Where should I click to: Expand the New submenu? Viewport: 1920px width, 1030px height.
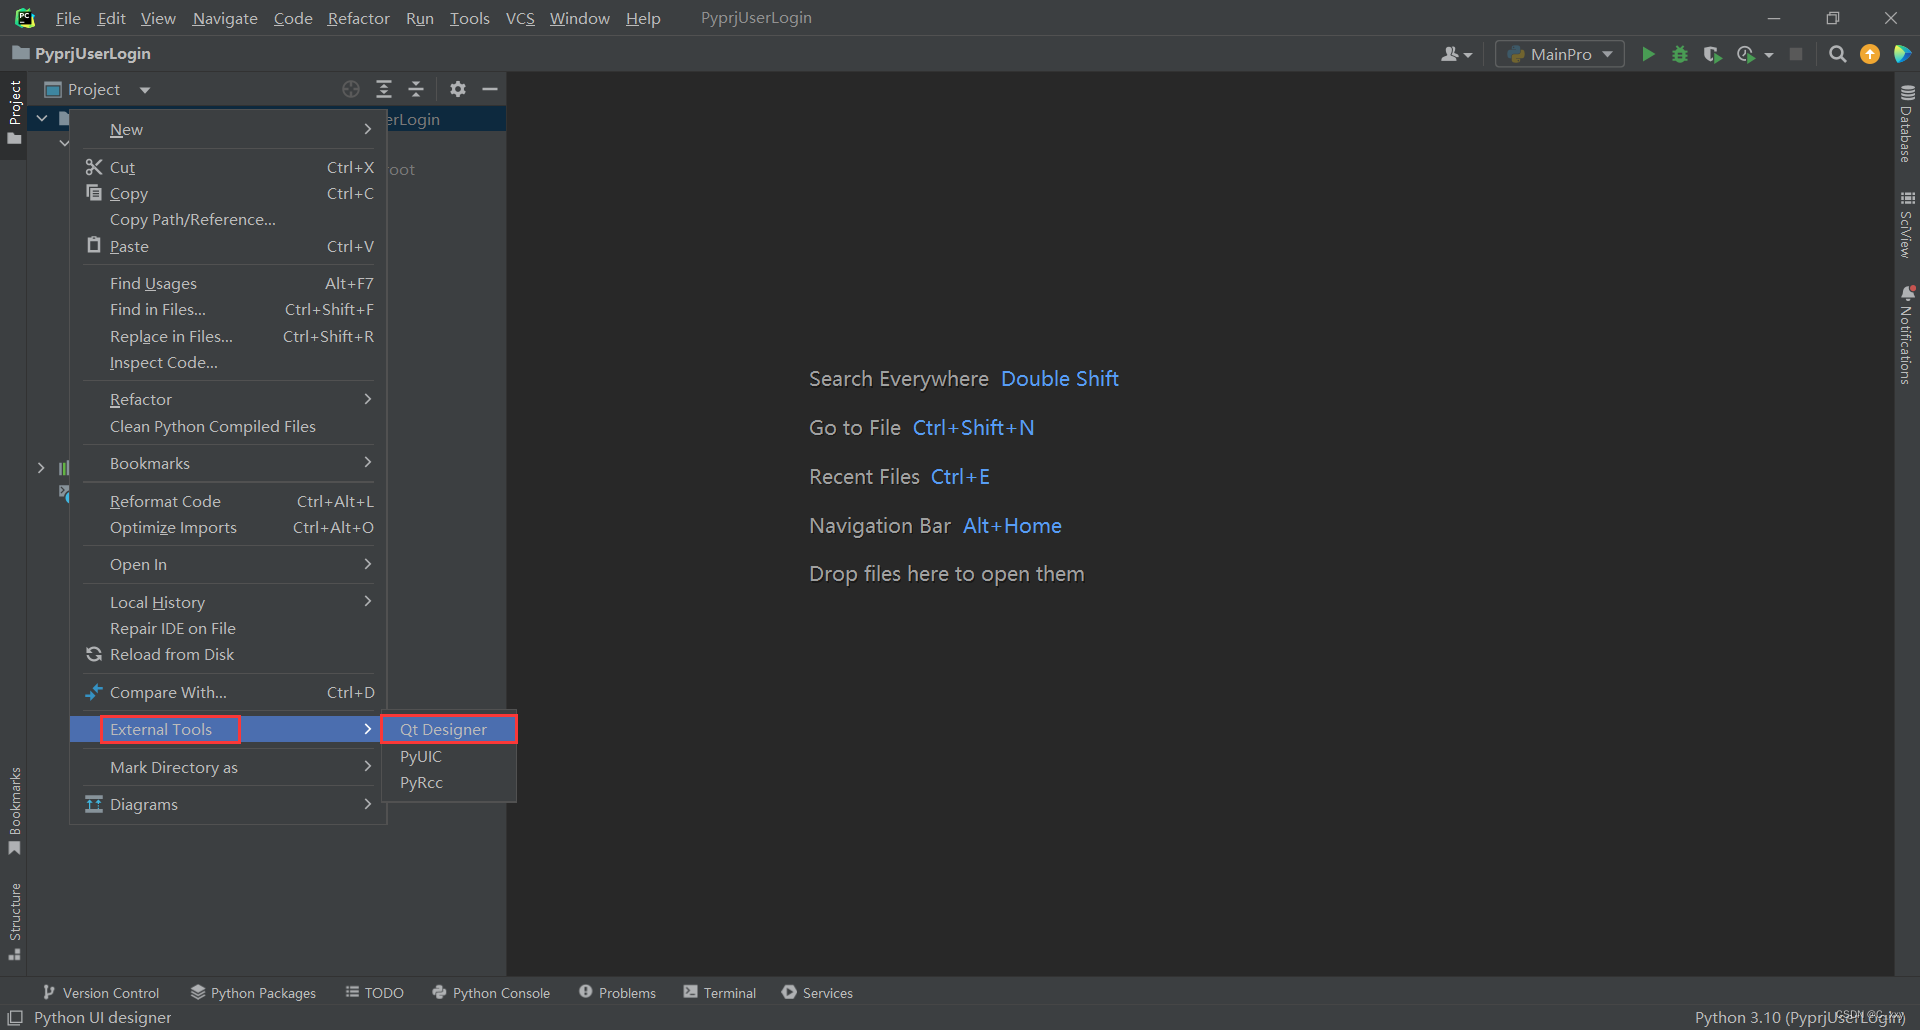(228, 129)
